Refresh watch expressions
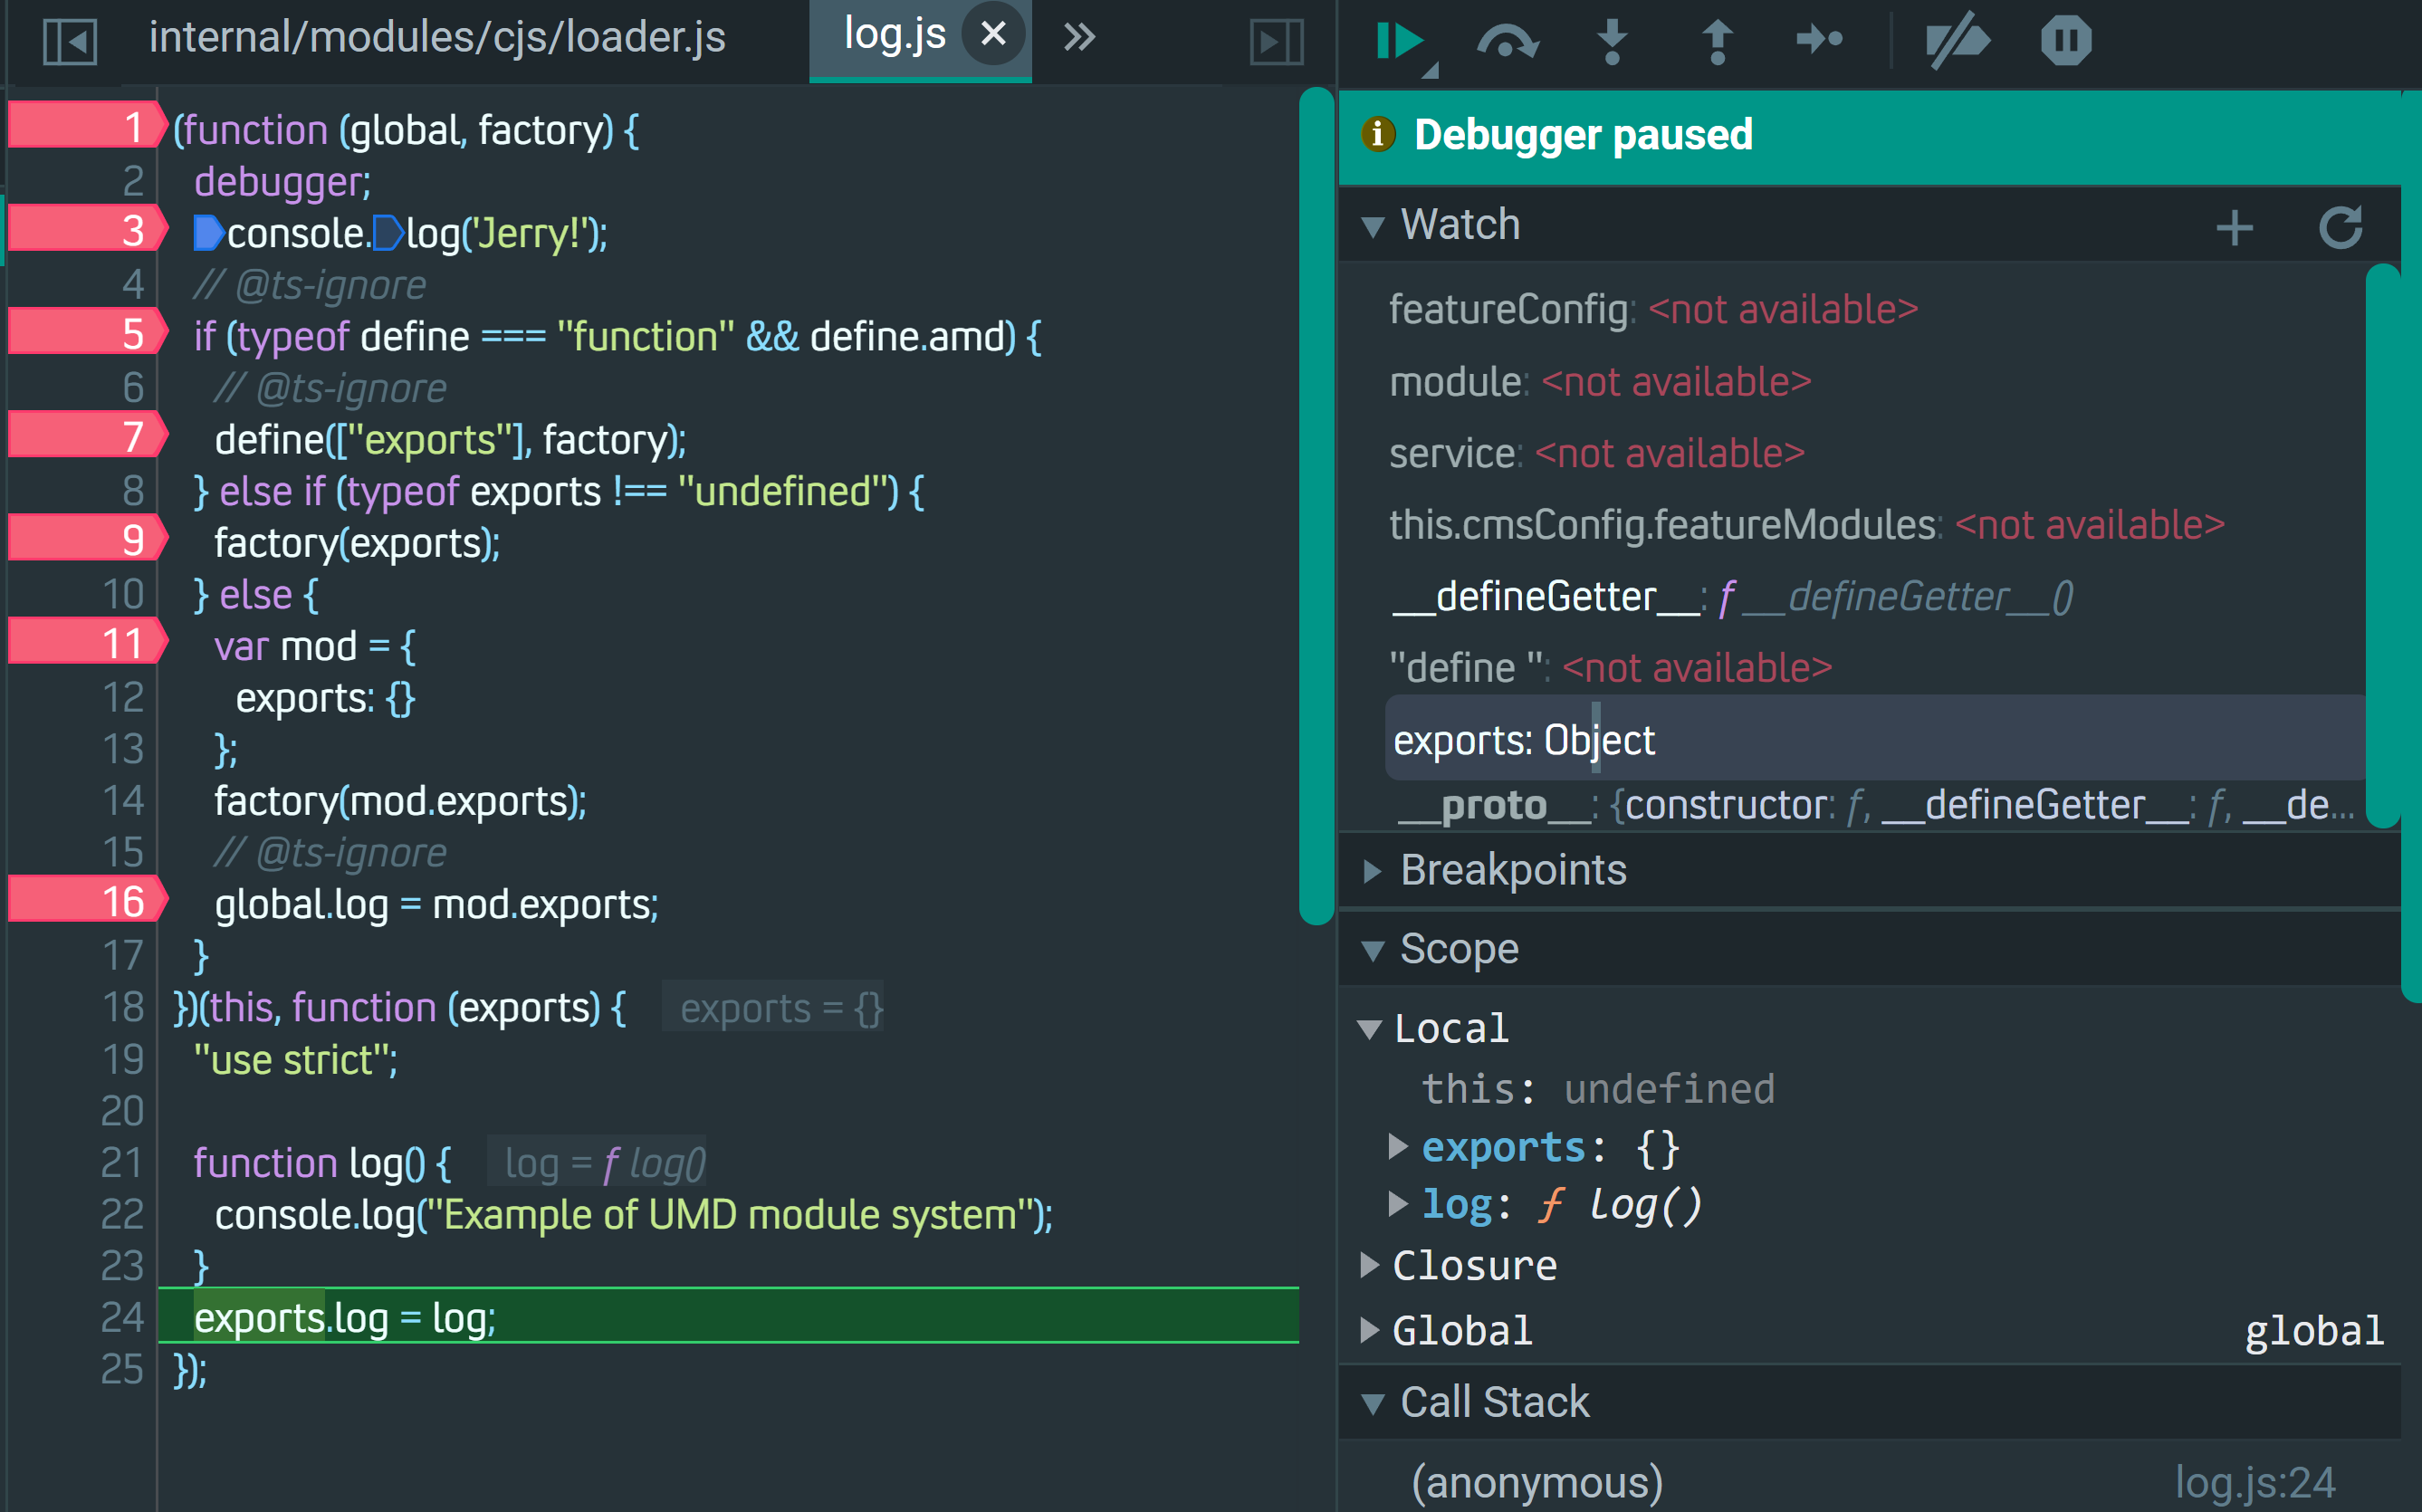This screenshot has height=1512, width=2422. point(2340,228)
